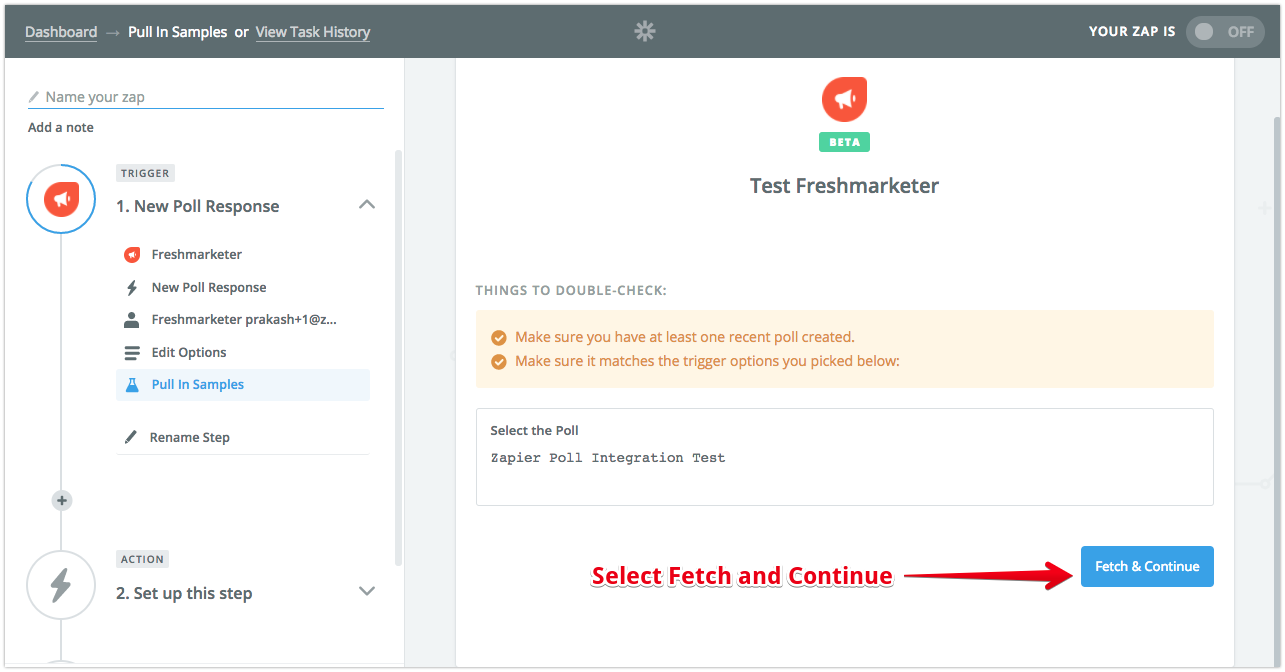Viewport: 1285px width, 672px height.
Task: Click Add a note
Action: pos(61,127)
